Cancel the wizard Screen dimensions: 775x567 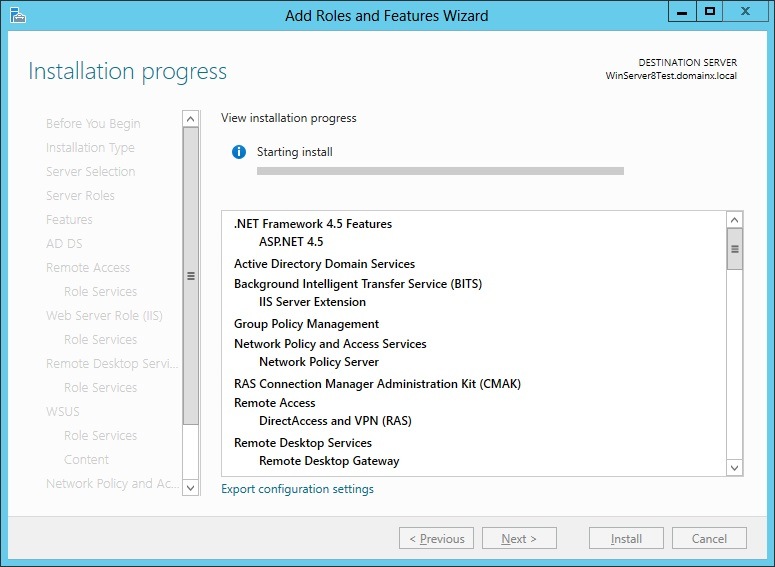(709, 538)
